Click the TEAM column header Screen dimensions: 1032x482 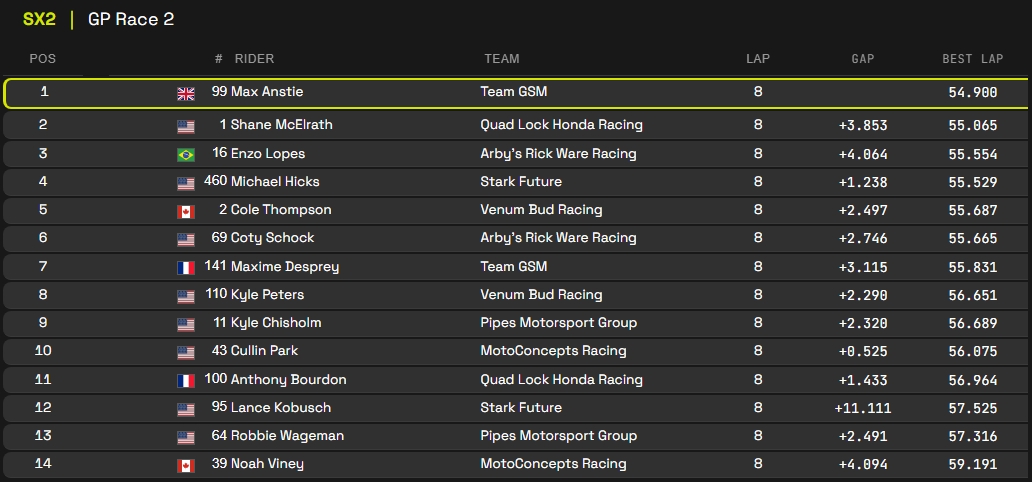click(501, 59)
